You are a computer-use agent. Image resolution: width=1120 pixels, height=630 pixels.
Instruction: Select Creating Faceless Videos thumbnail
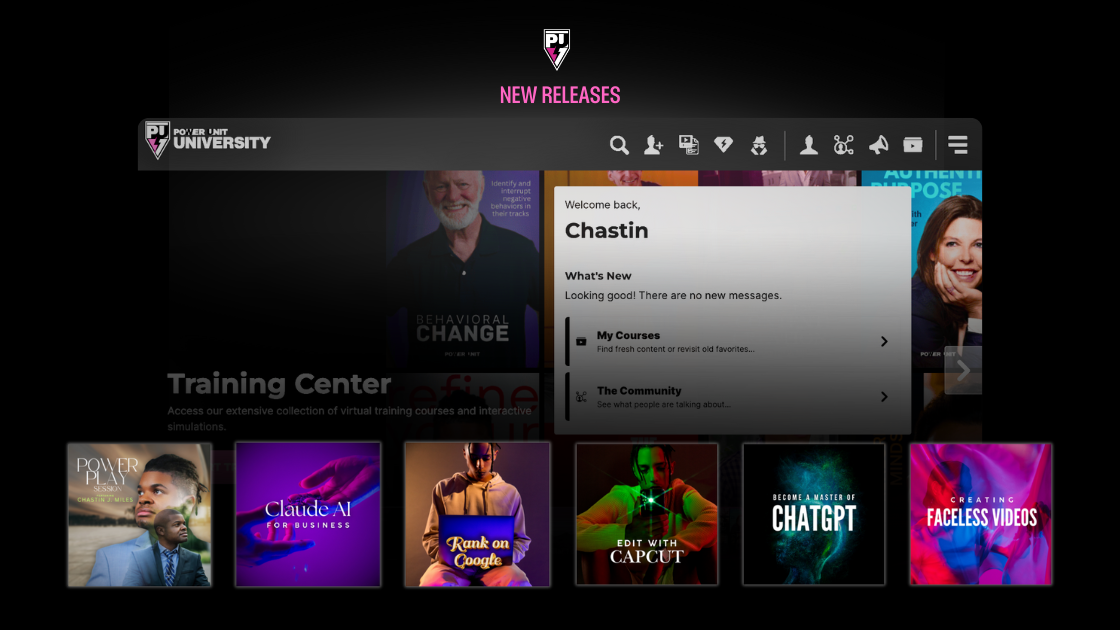click(x=981, y=514)
